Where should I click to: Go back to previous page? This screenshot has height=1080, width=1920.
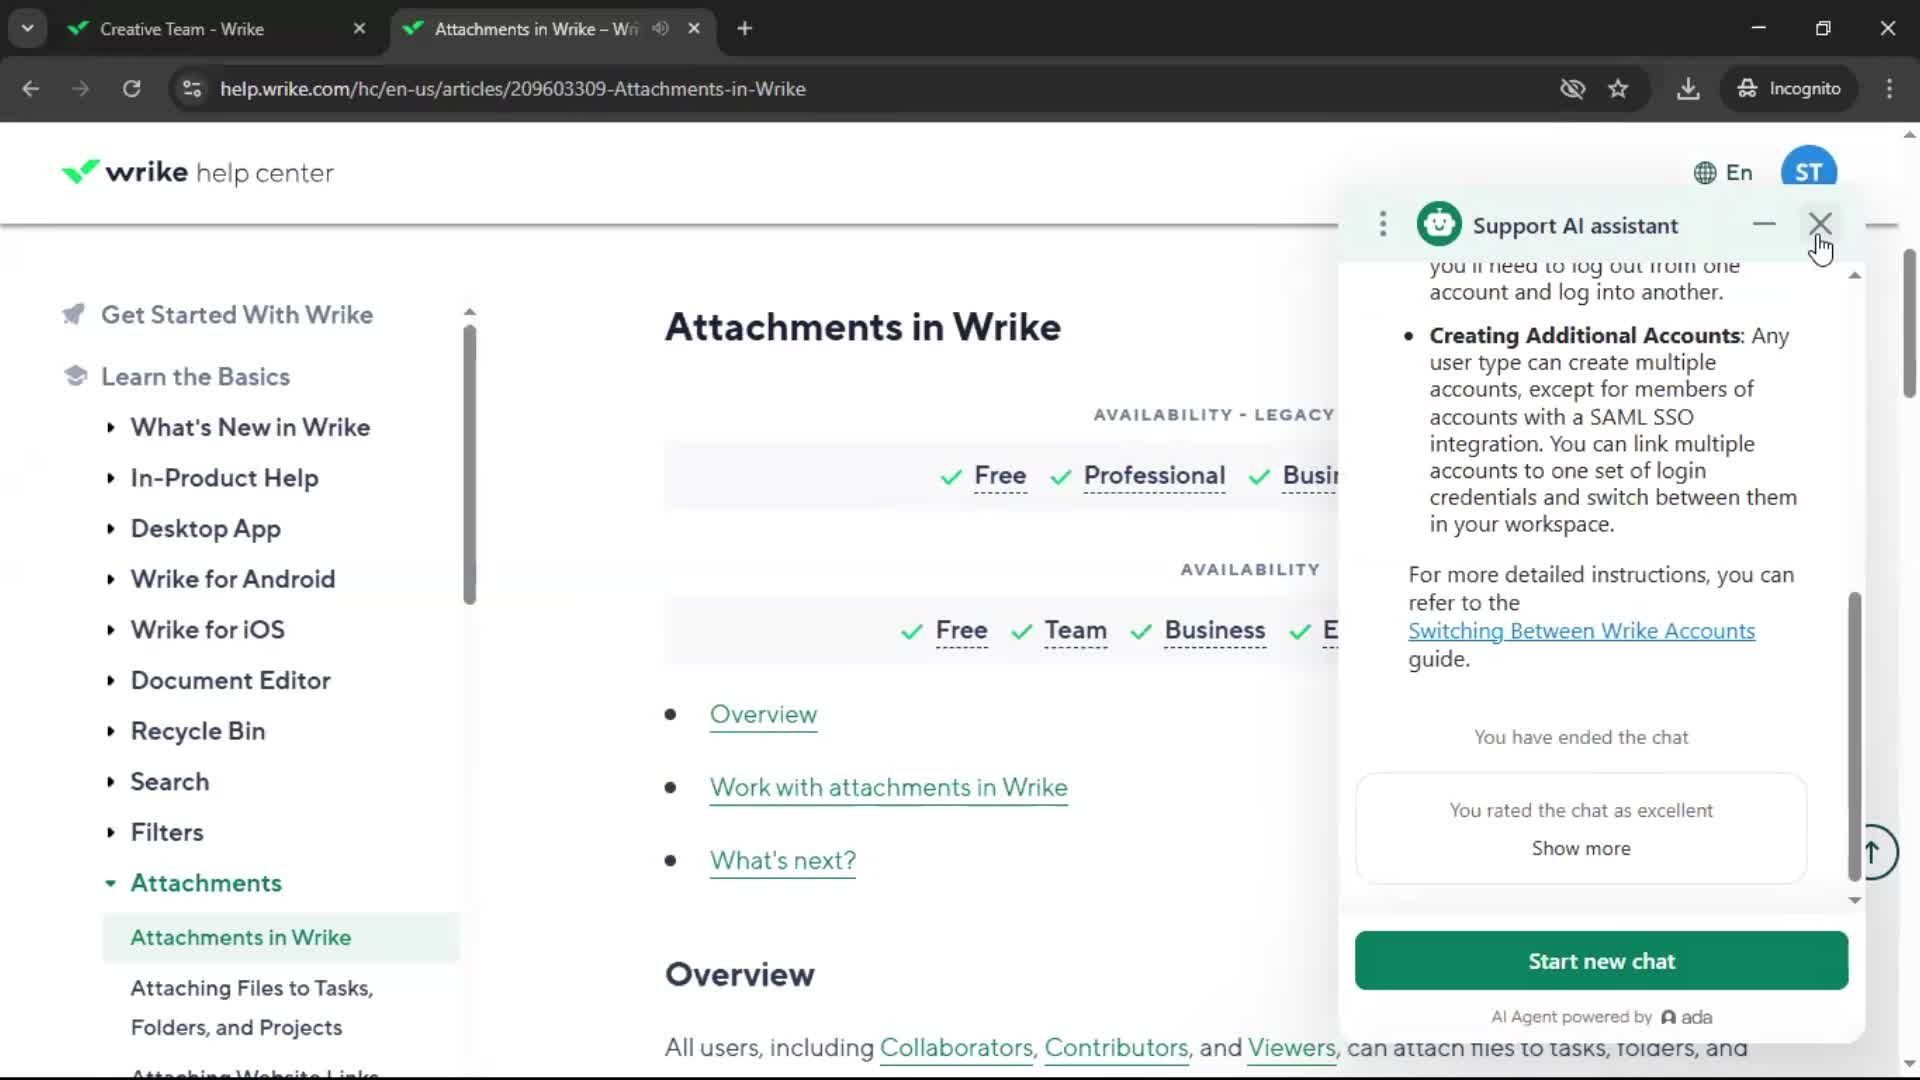(30, 89)
